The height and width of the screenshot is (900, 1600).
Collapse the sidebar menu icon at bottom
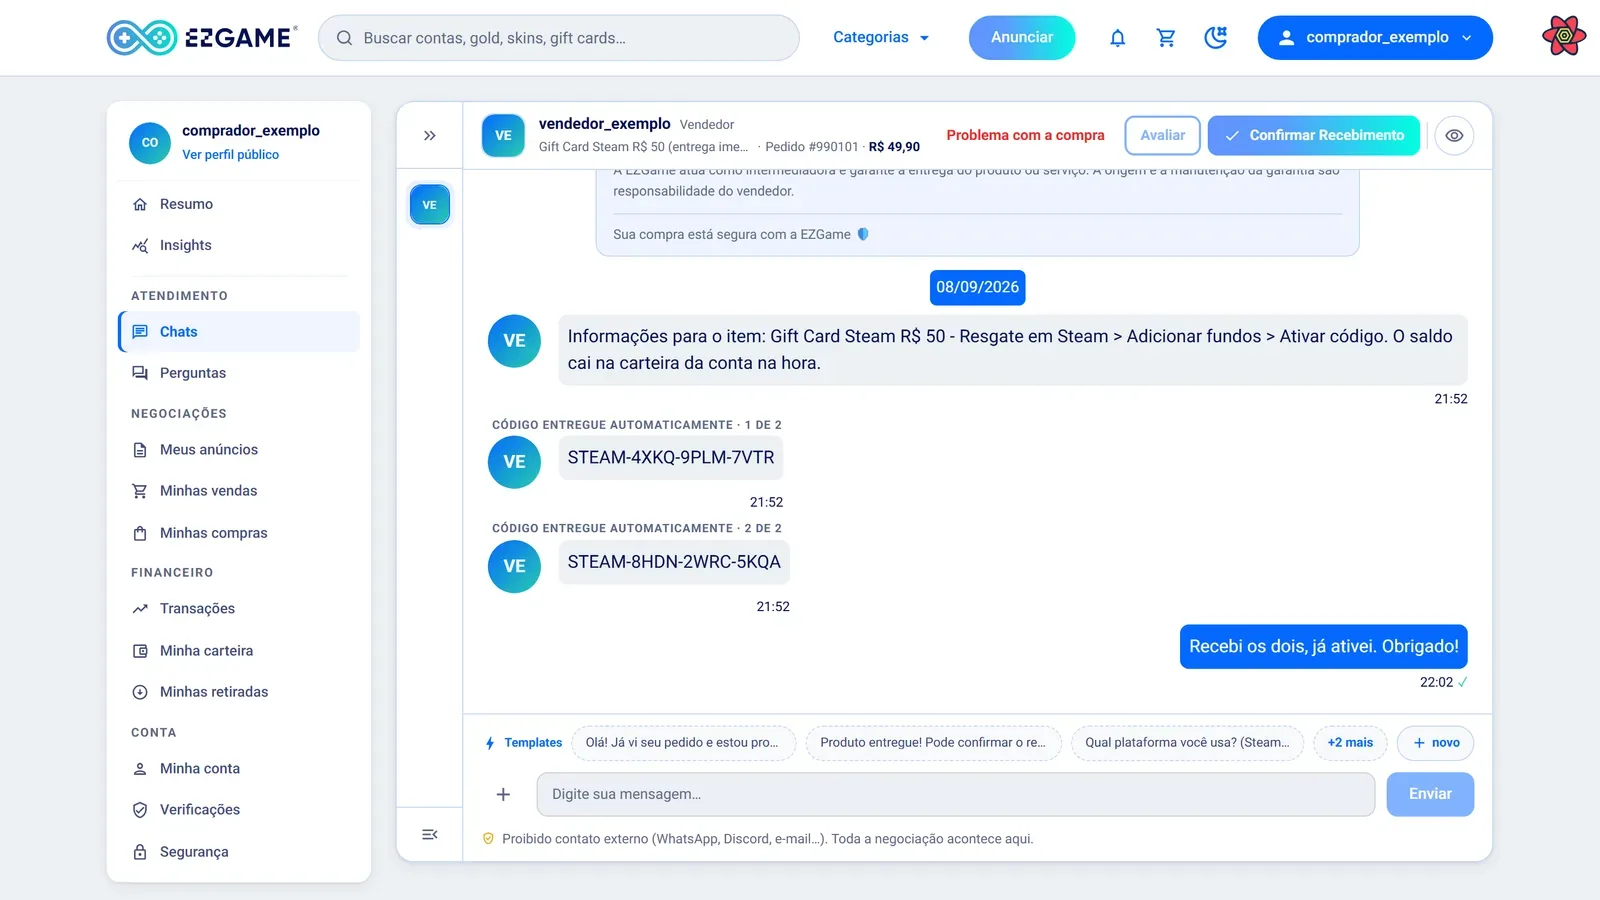coord(430,834)
